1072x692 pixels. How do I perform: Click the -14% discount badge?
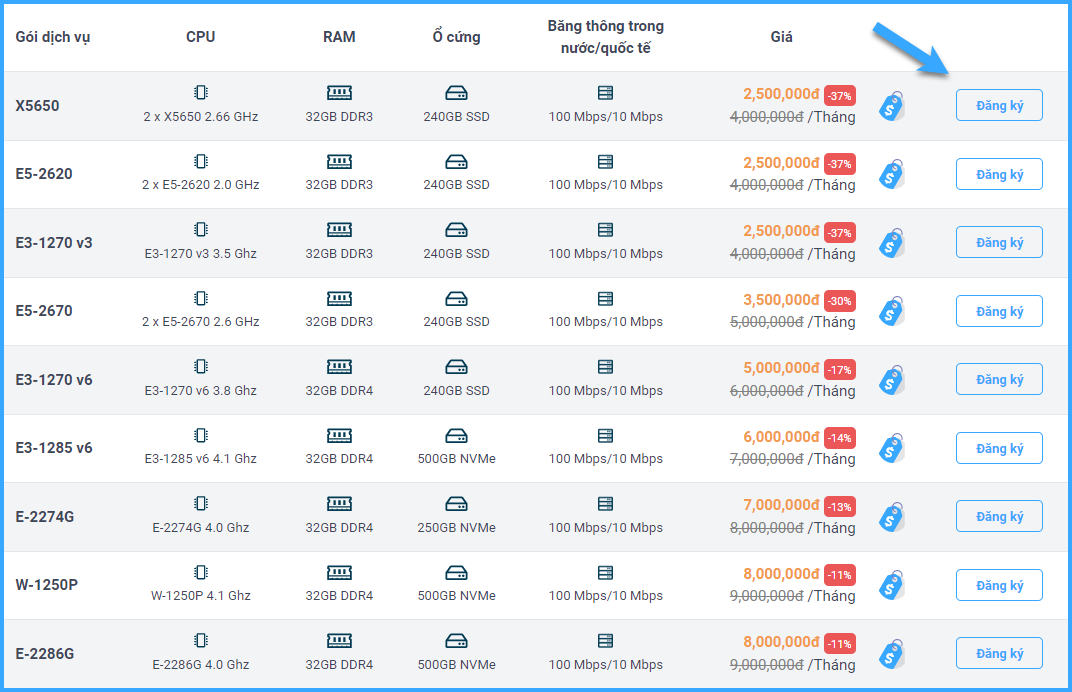point(840,438)
